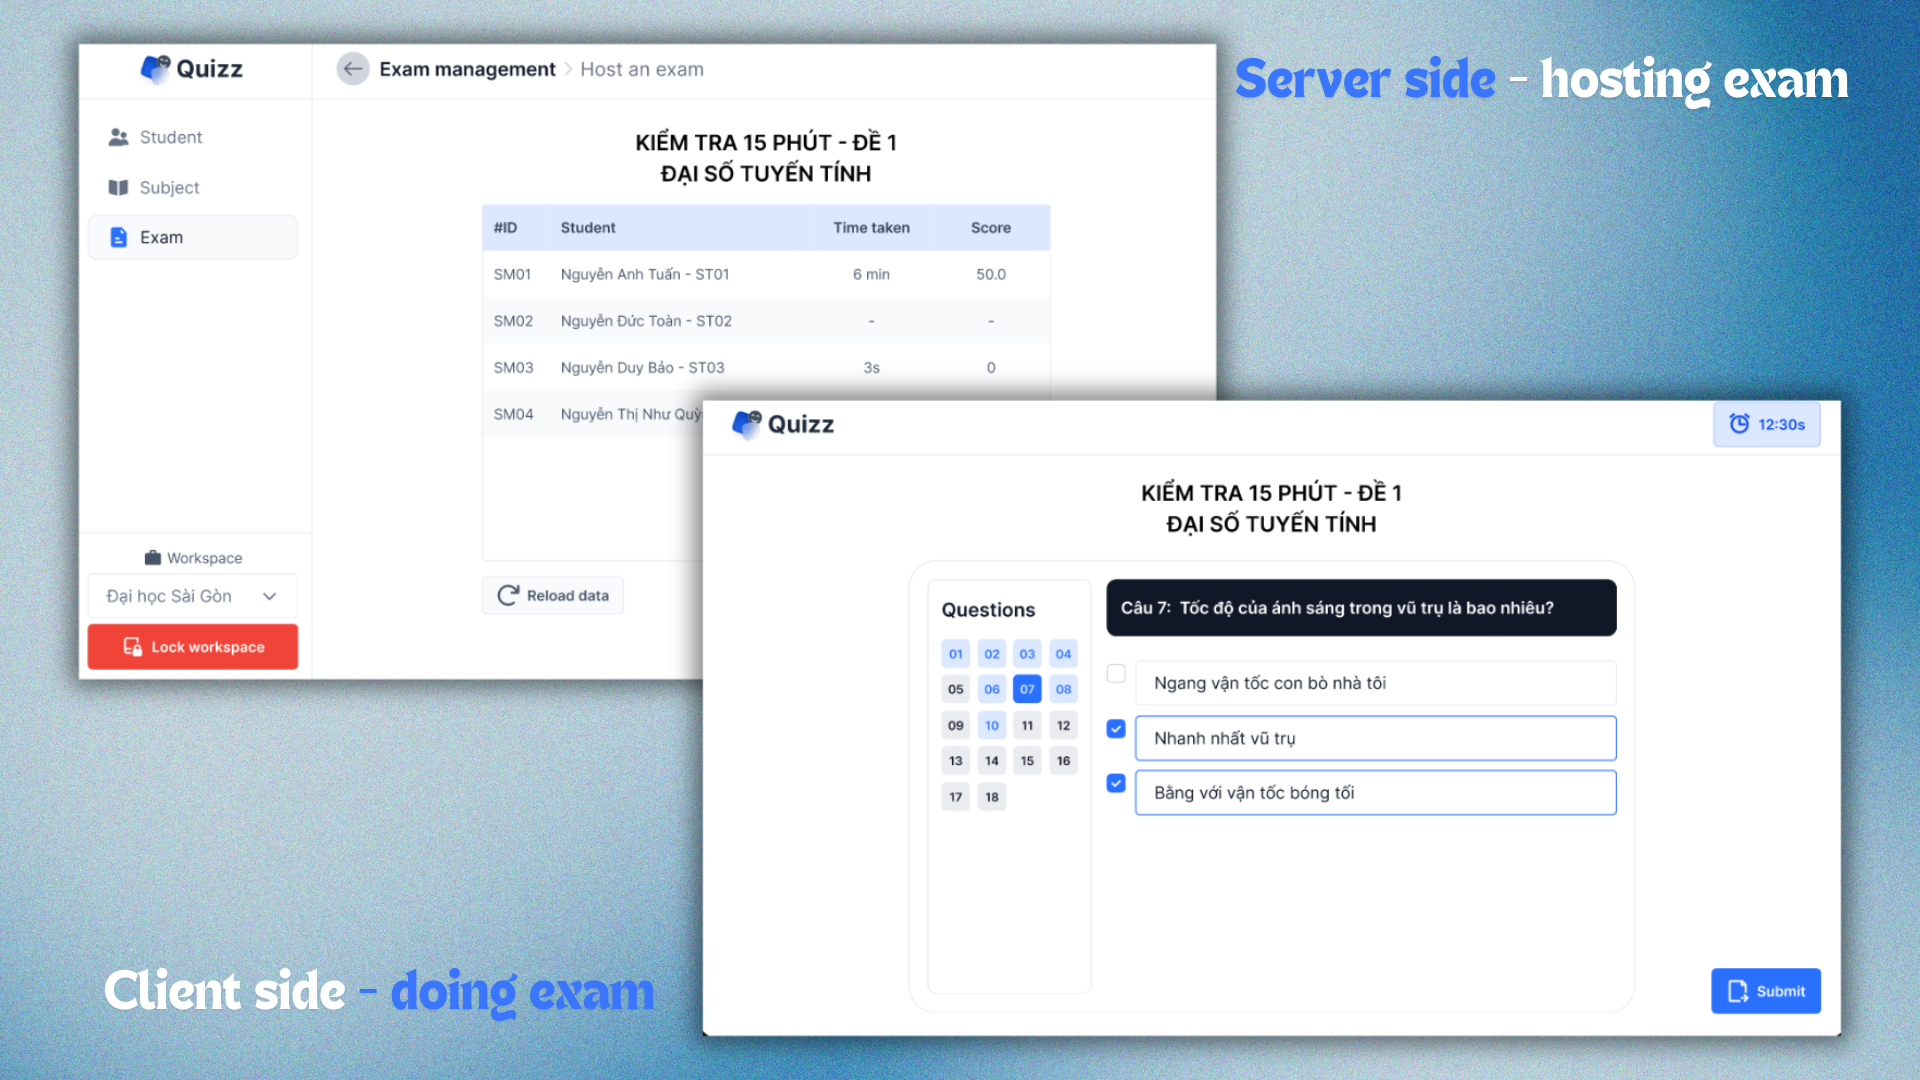Click the workspace dropdown chevron arrow
The width and height of the screenshot is (1920, 1080).
[x=269, y=596]
